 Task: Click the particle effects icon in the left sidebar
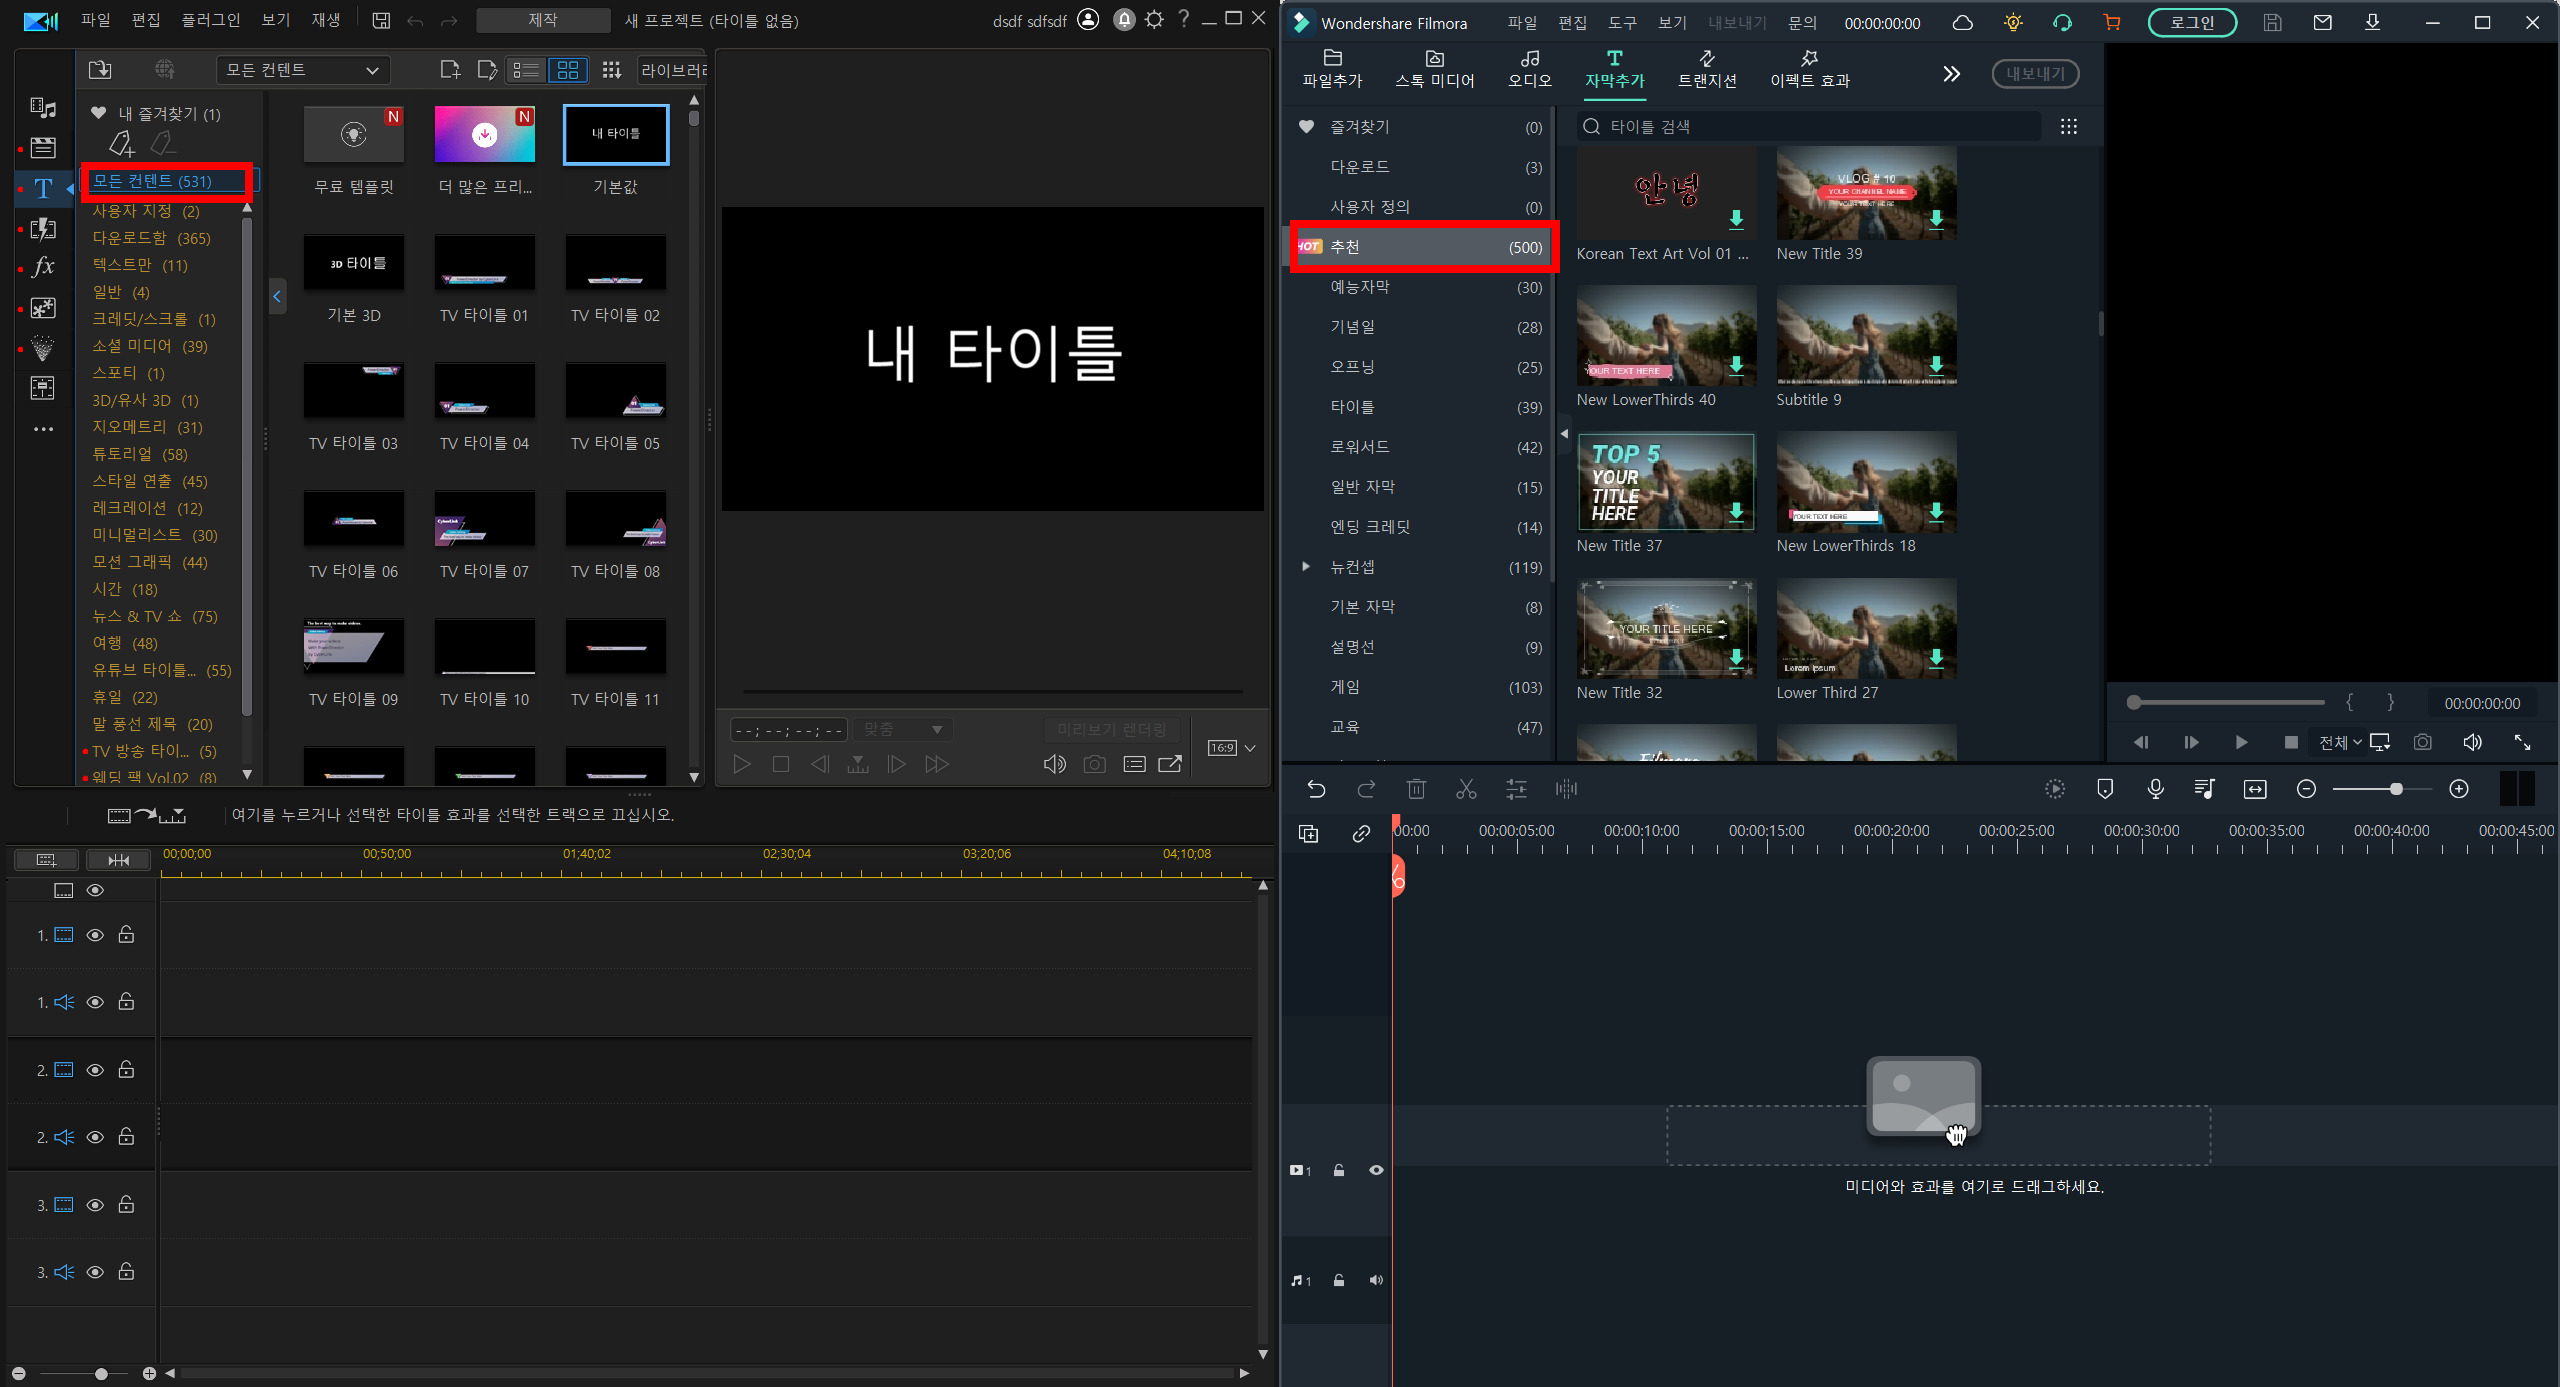[x=42, y=348]
